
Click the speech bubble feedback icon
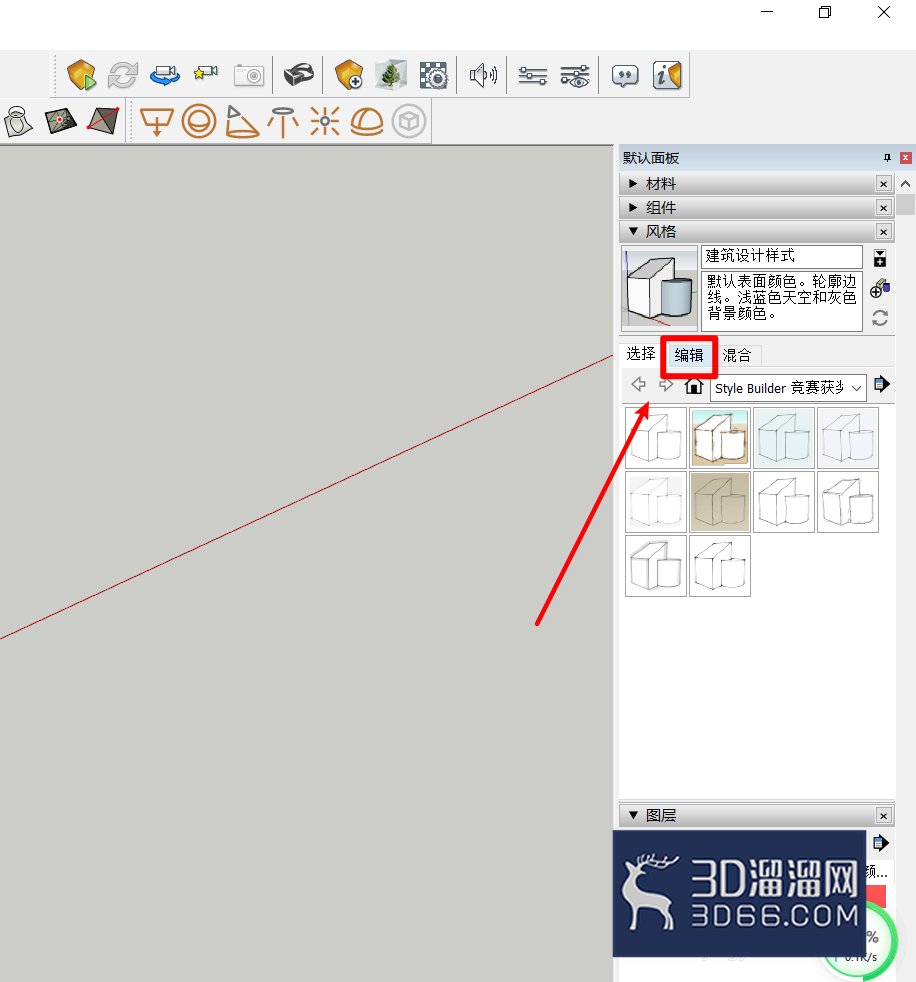tap(625, 76)
